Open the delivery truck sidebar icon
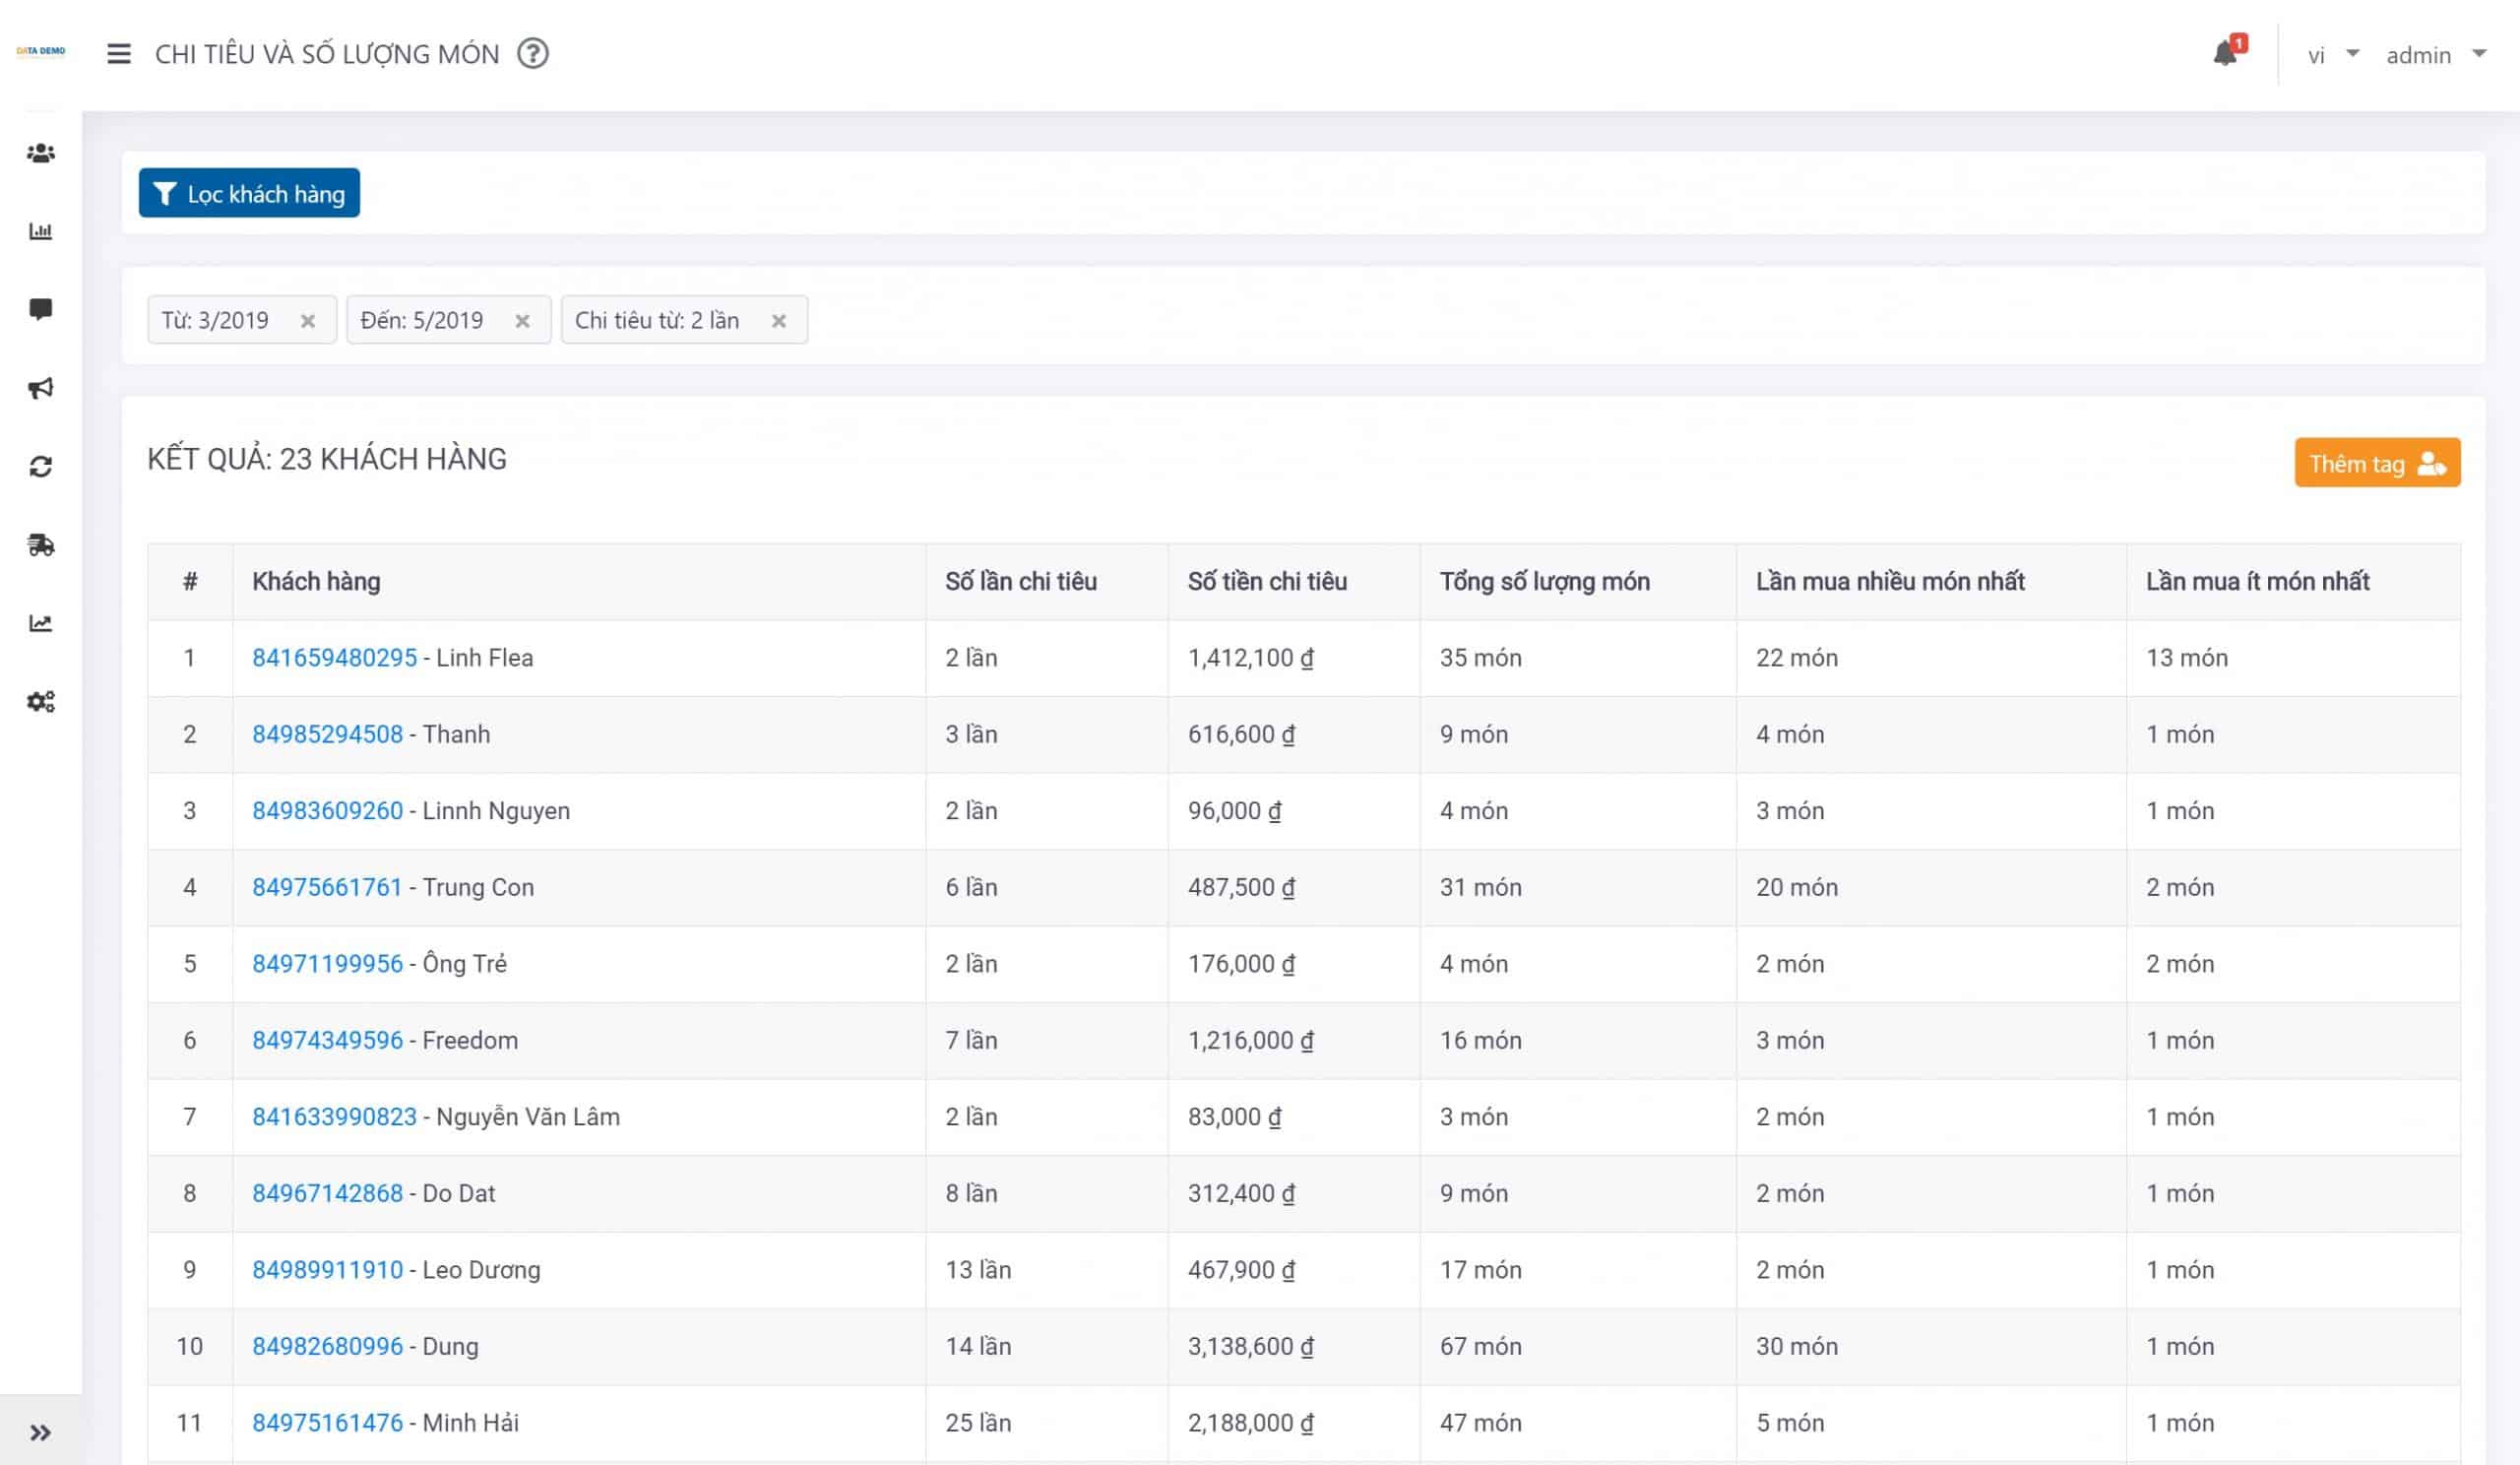2520x1465 pixels. tap(40, 545)
